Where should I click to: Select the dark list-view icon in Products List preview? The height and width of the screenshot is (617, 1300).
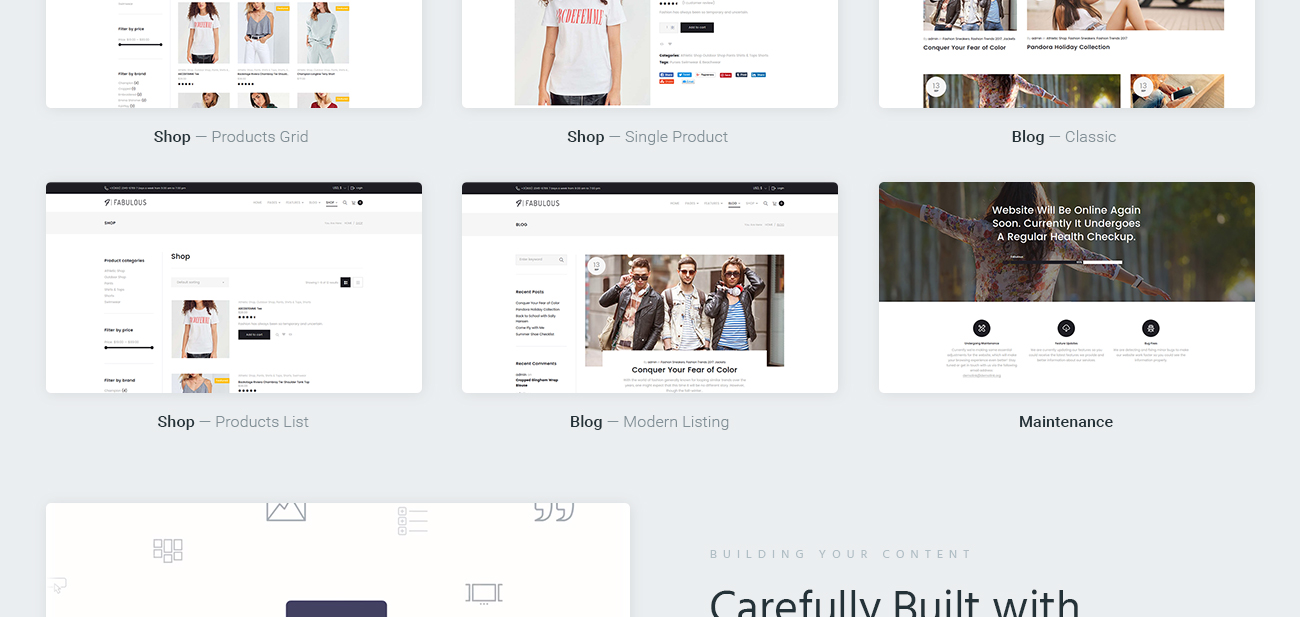pyautogui.click(x=346, y=282)
